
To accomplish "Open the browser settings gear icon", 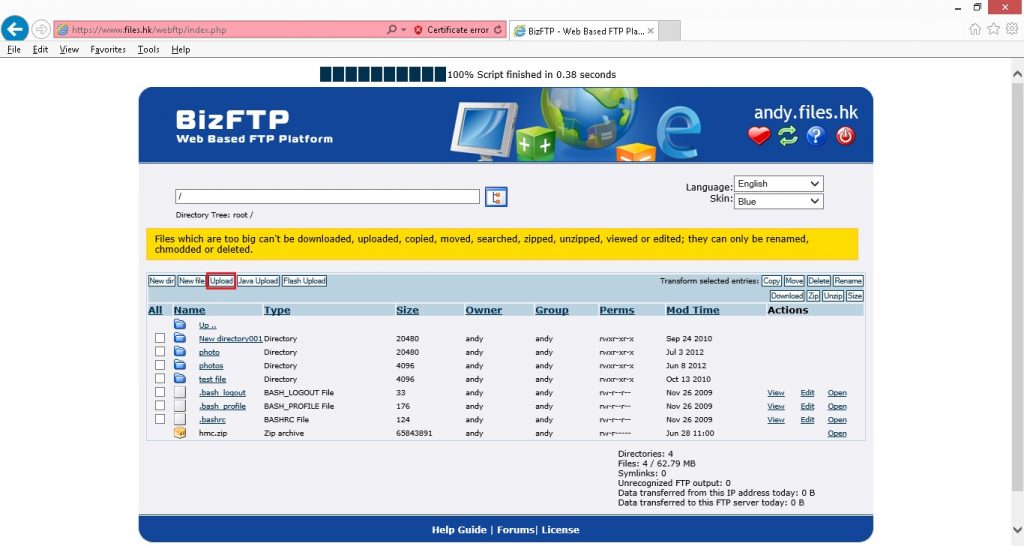I will [x=1012, y=29].
